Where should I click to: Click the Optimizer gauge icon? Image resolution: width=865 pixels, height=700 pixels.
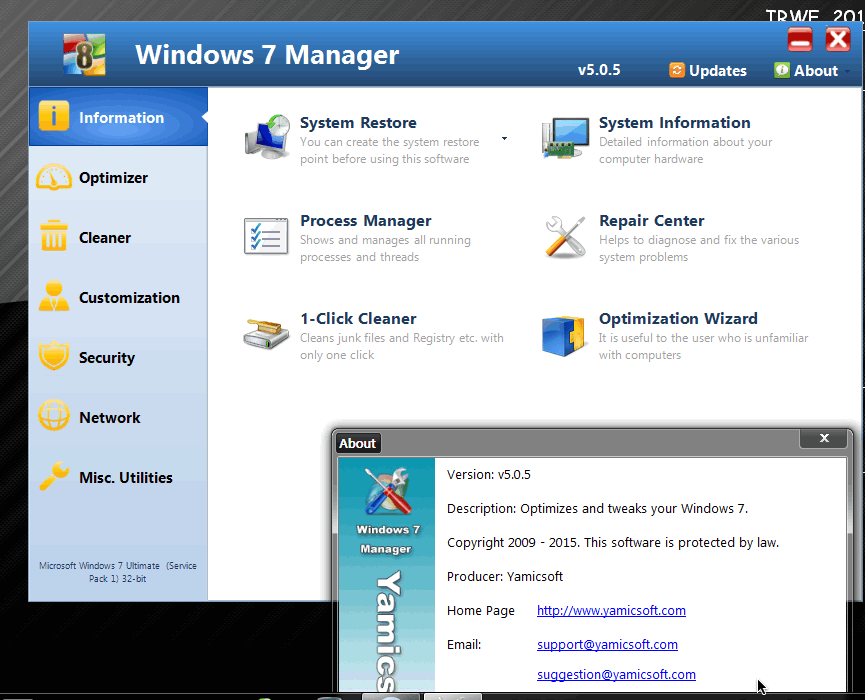pos(54,177)
